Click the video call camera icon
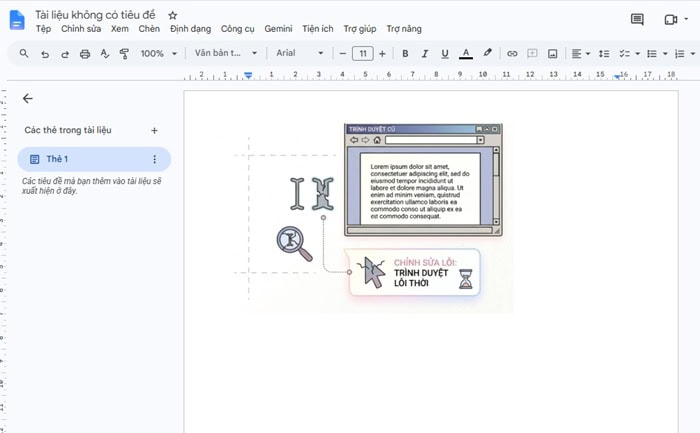The image size is (700, 433). (x=671, y=20)
